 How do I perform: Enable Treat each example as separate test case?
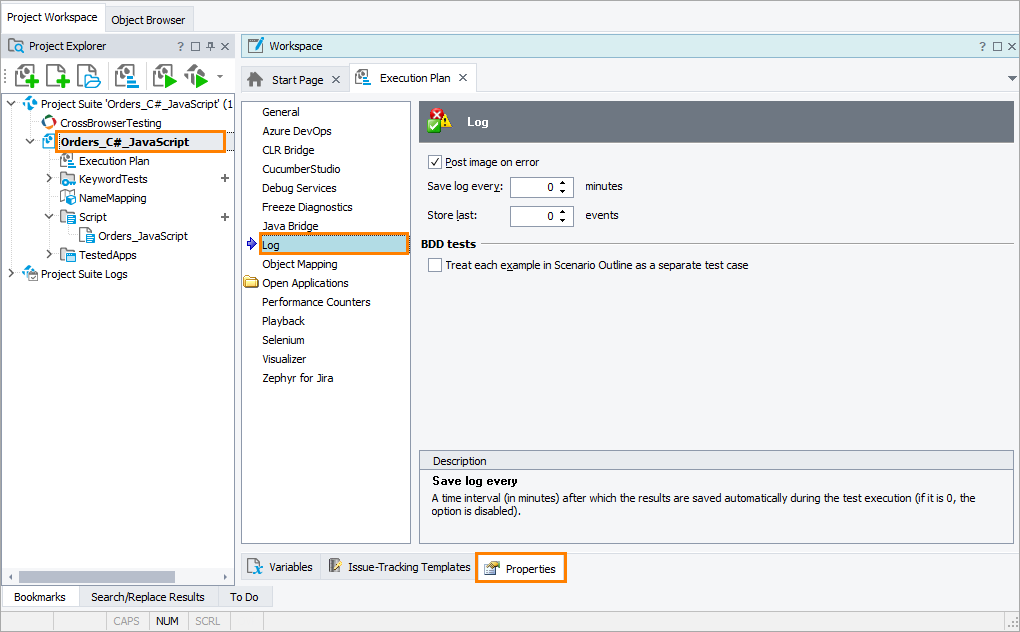click(435, 265)
